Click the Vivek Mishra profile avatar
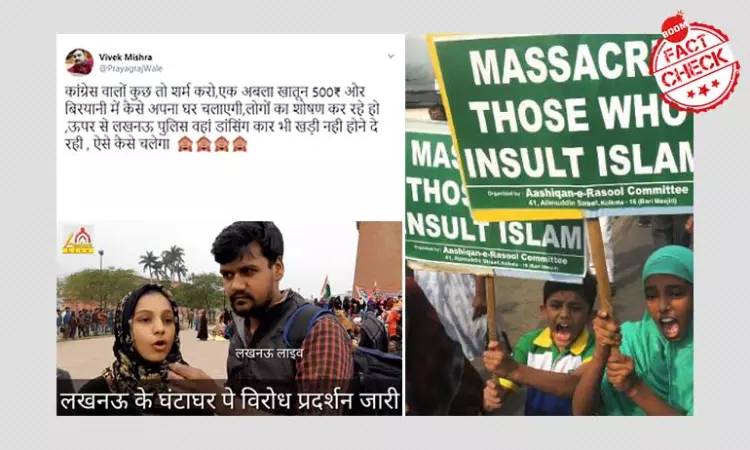 coord(79,62)
